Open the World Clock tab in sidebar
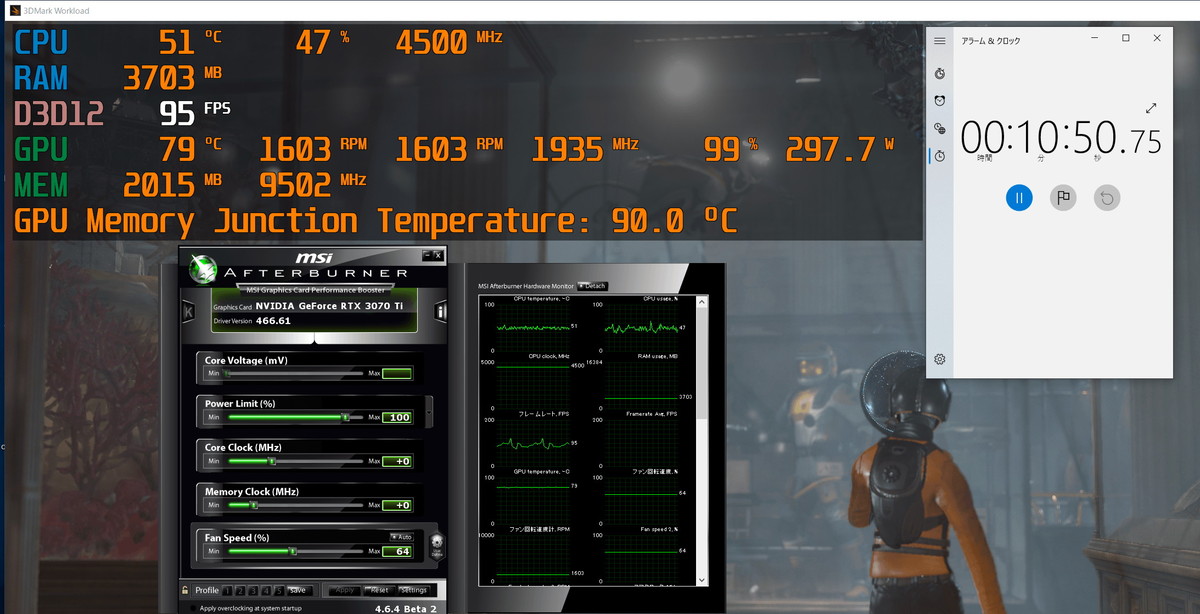Image resolution: width=1200 pixels, height=614 pixels. click(x=940, y=129)
